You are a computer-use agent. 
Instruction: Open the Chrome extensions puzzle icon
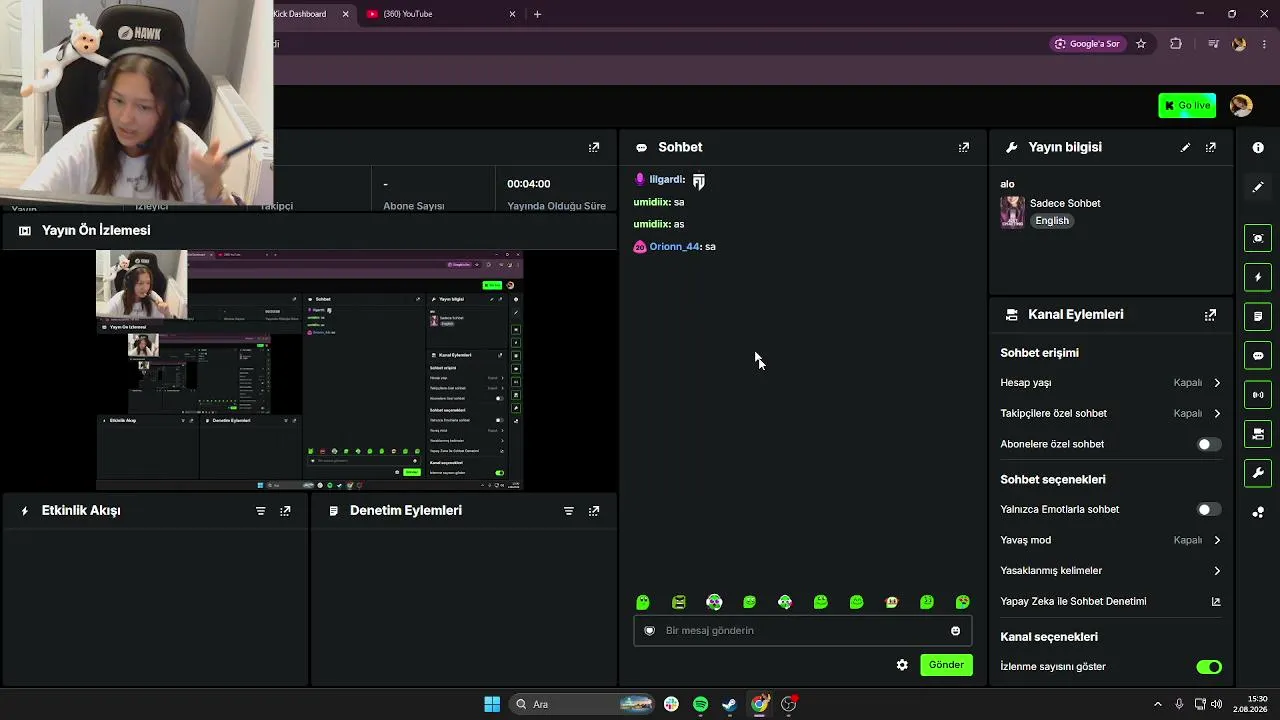1176,44
